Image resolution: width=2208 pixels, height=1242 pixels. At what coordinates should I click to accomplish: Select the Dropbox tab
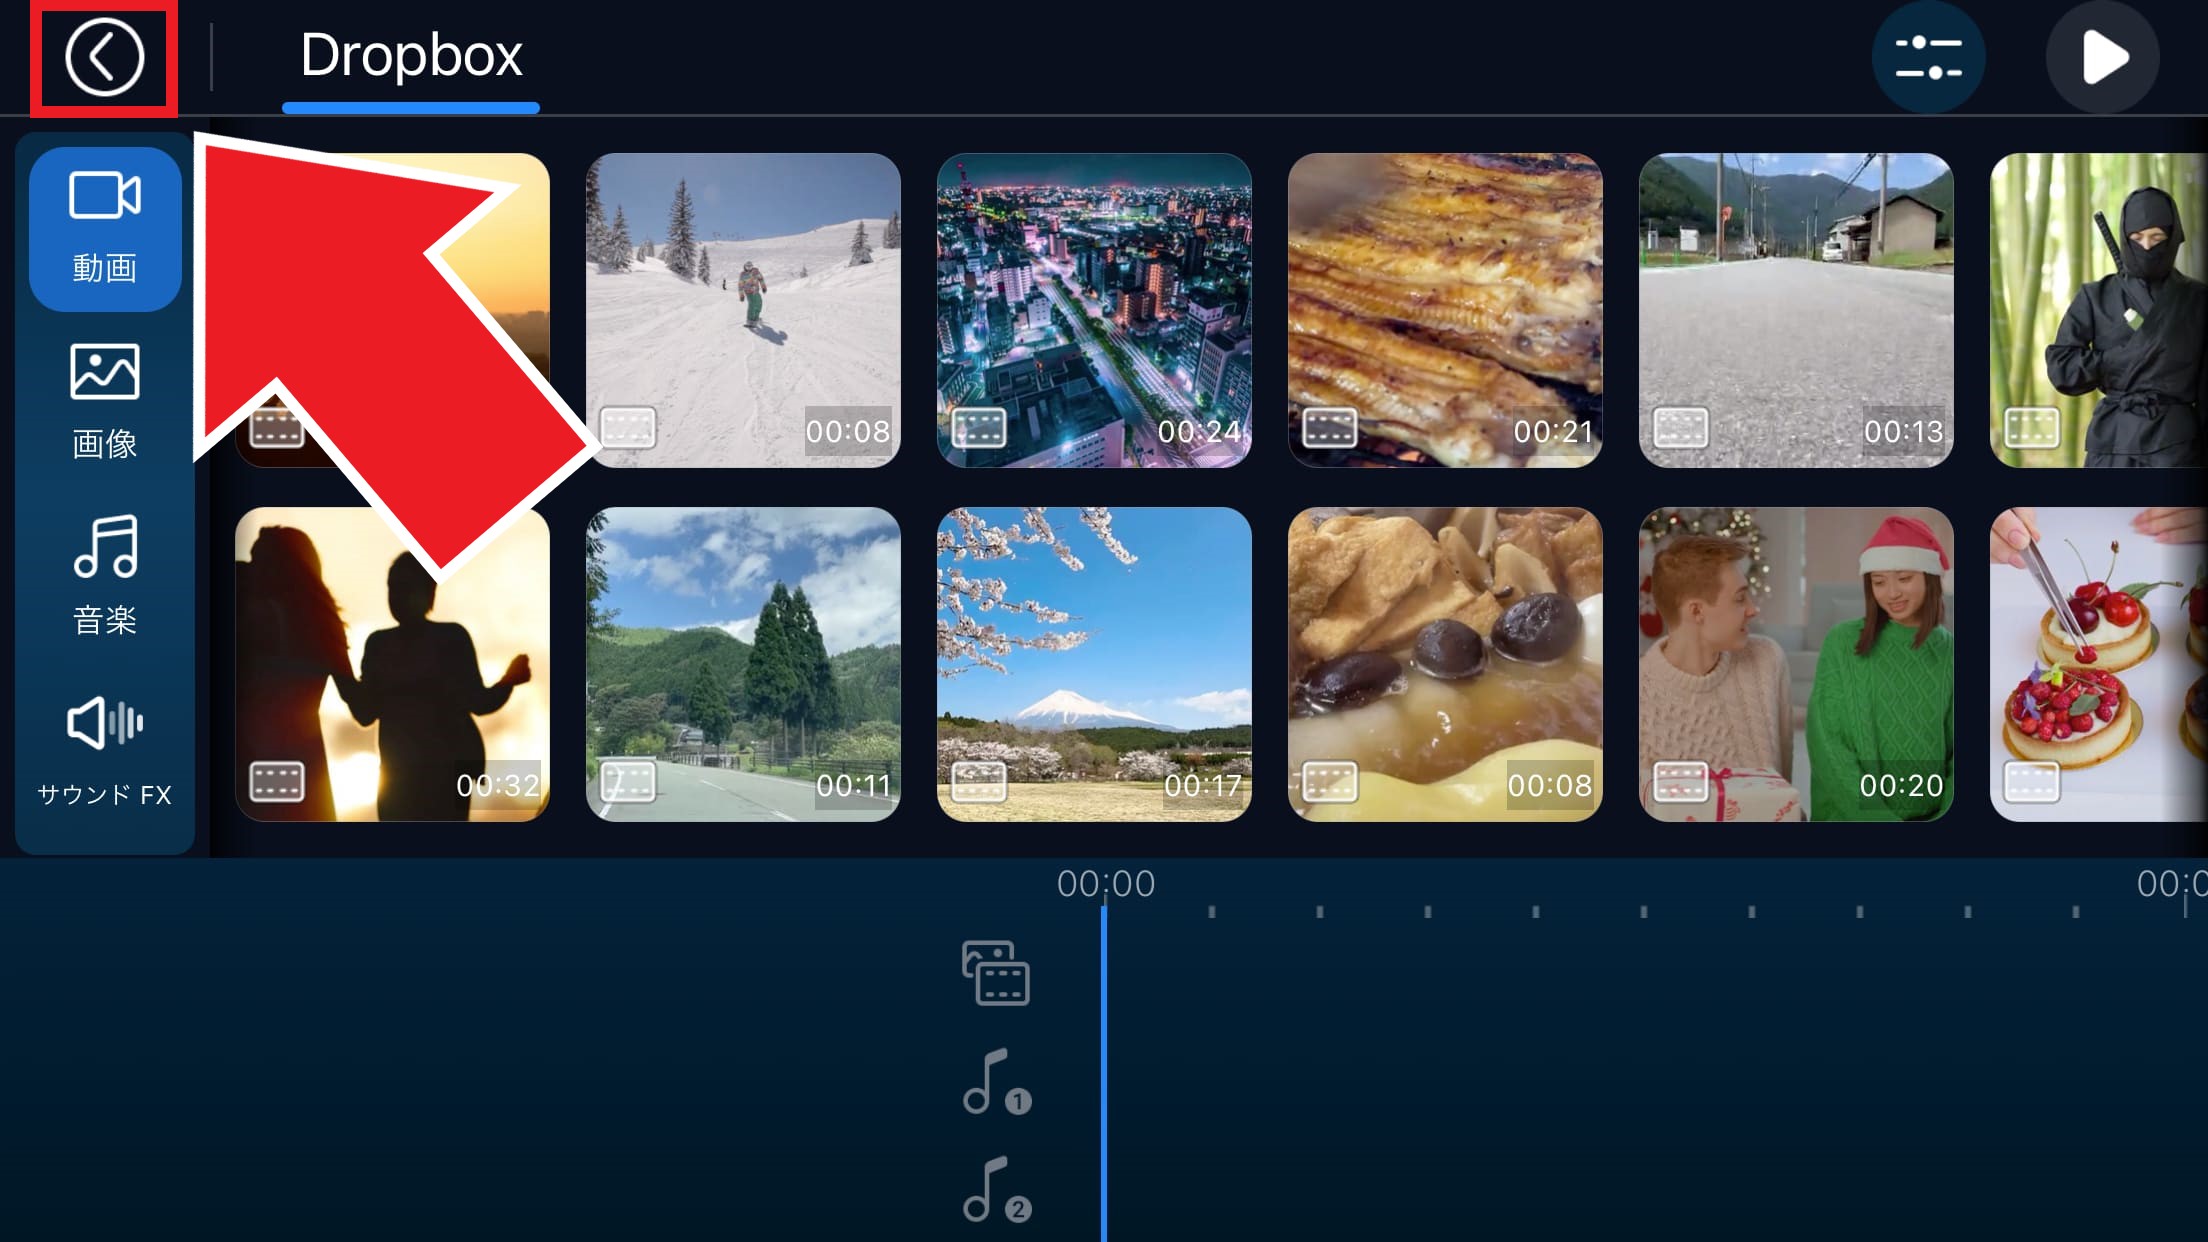click(x=411, y=56)
